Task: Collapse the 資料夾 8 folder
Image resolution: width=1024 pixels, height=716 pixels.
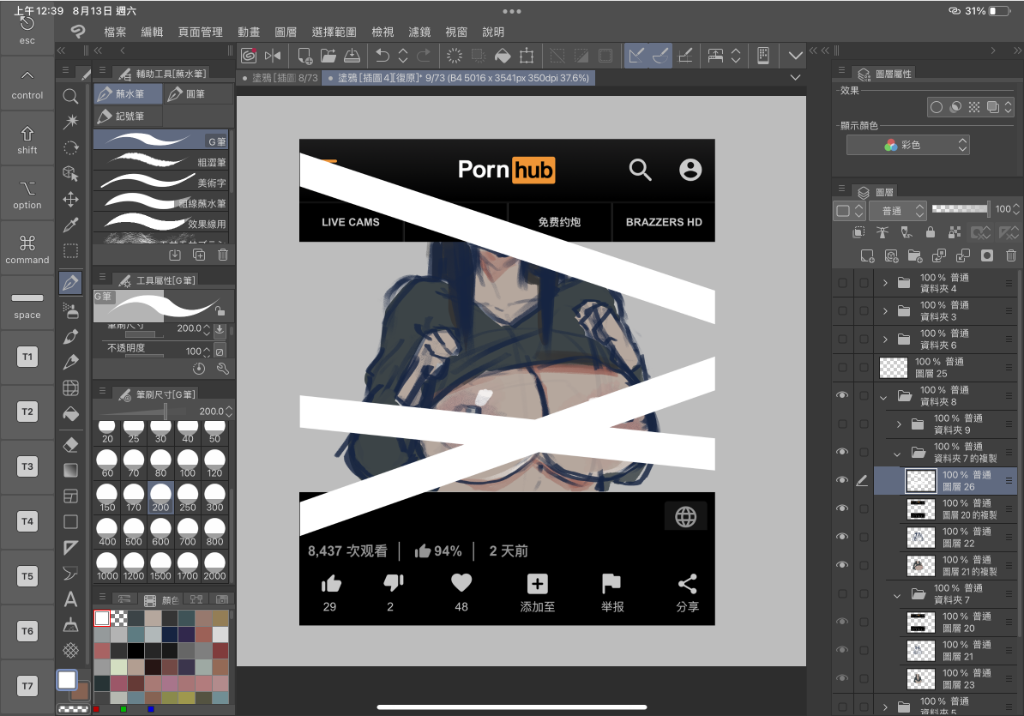Action: tap(884, 397)
